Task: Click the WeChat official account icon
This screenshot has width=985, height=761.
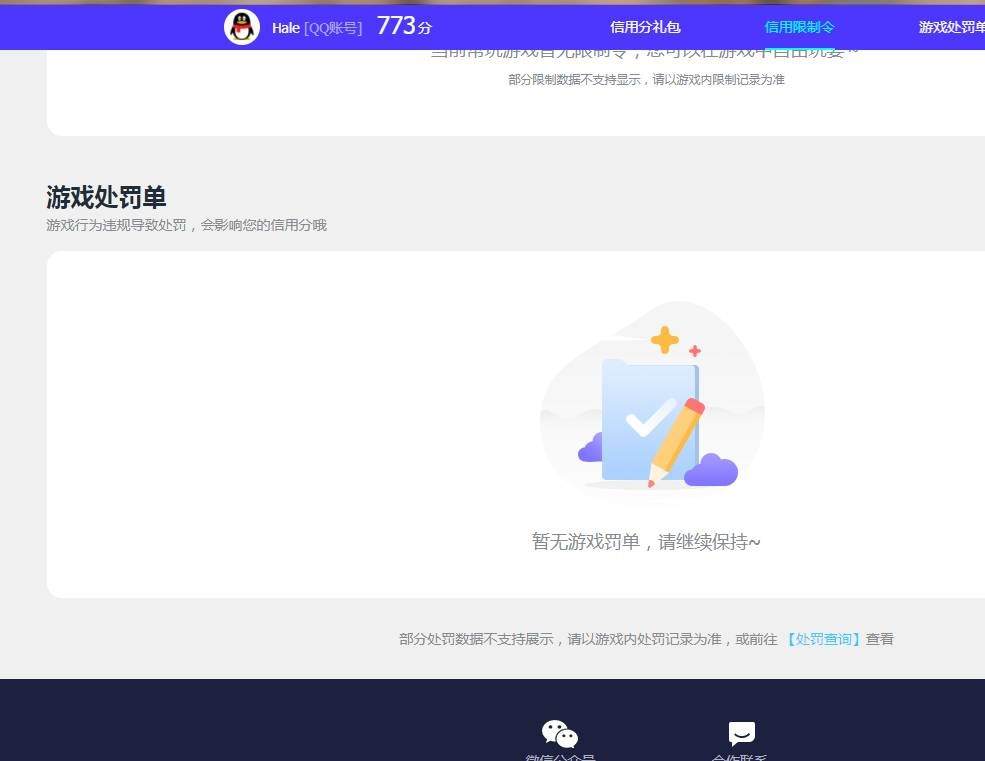Action: 560,734
